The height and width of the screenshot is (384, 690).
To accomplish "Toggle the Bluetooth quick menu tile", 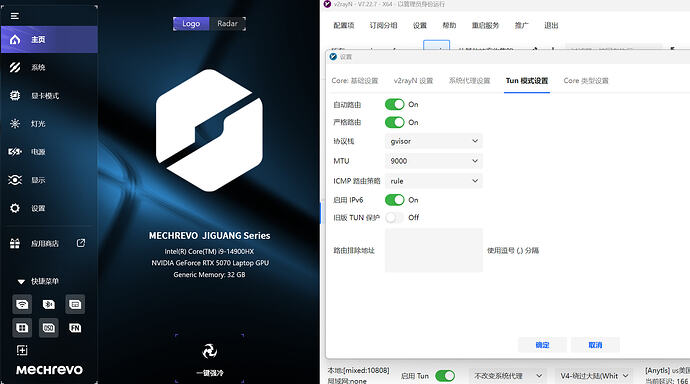I will coord(48,304).
